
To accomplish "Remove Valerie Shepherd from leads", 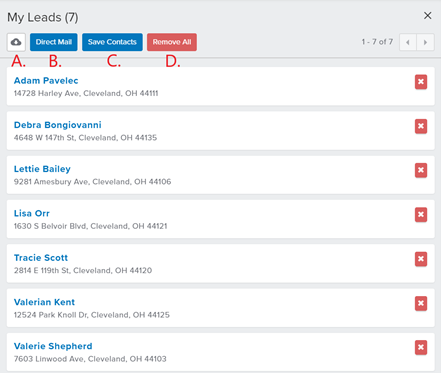I will pos(421,348).
